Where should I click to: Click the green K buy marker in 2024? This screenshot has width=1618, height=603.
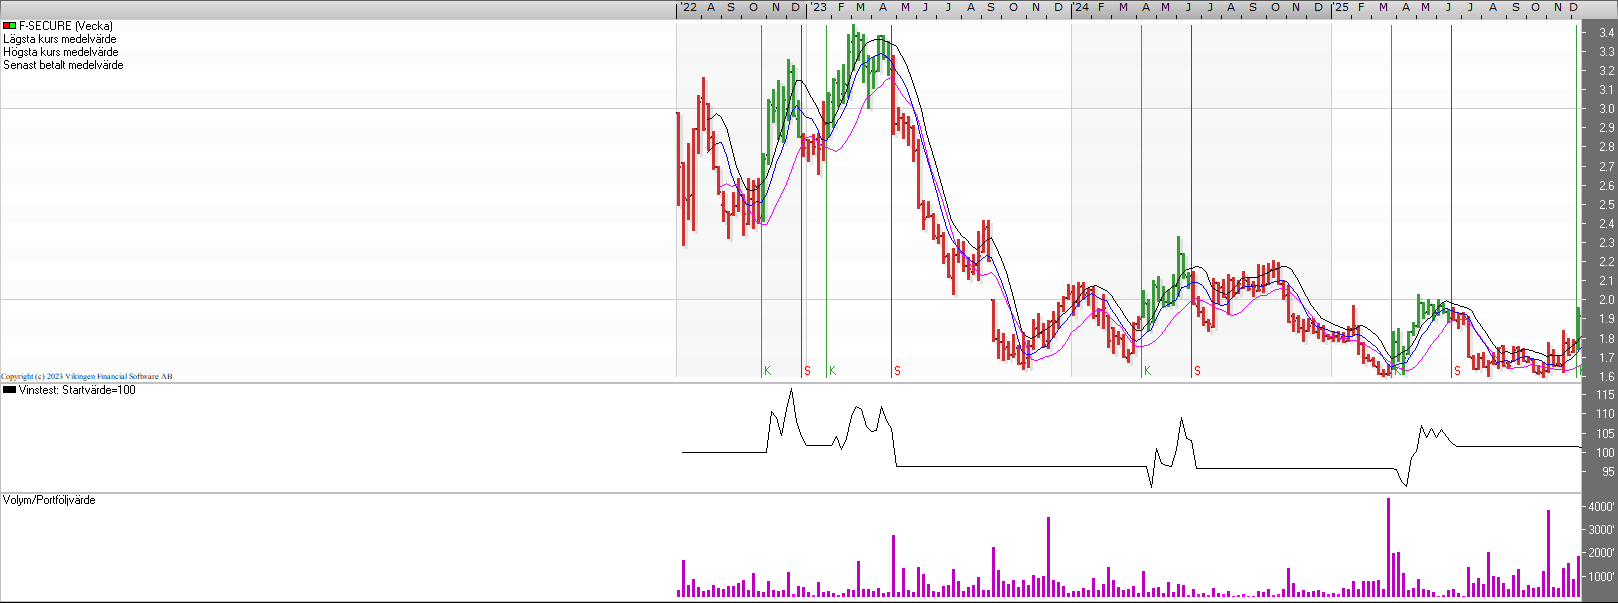click(1147, 371)
